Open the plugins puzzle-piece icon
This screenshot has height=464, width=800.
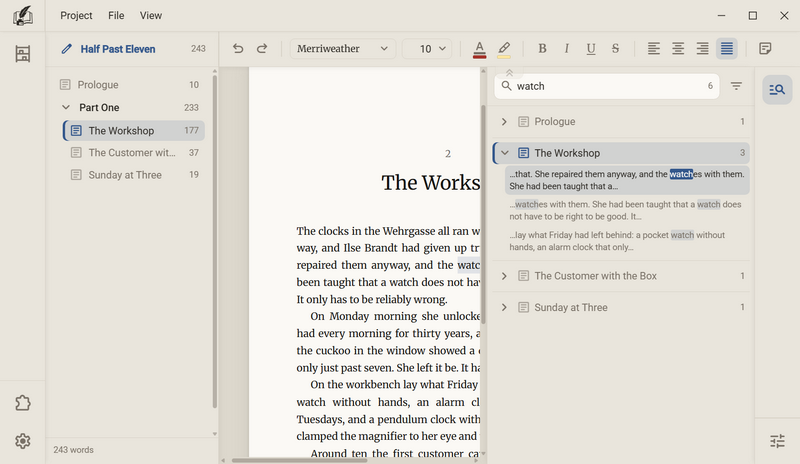click(22, 403)
